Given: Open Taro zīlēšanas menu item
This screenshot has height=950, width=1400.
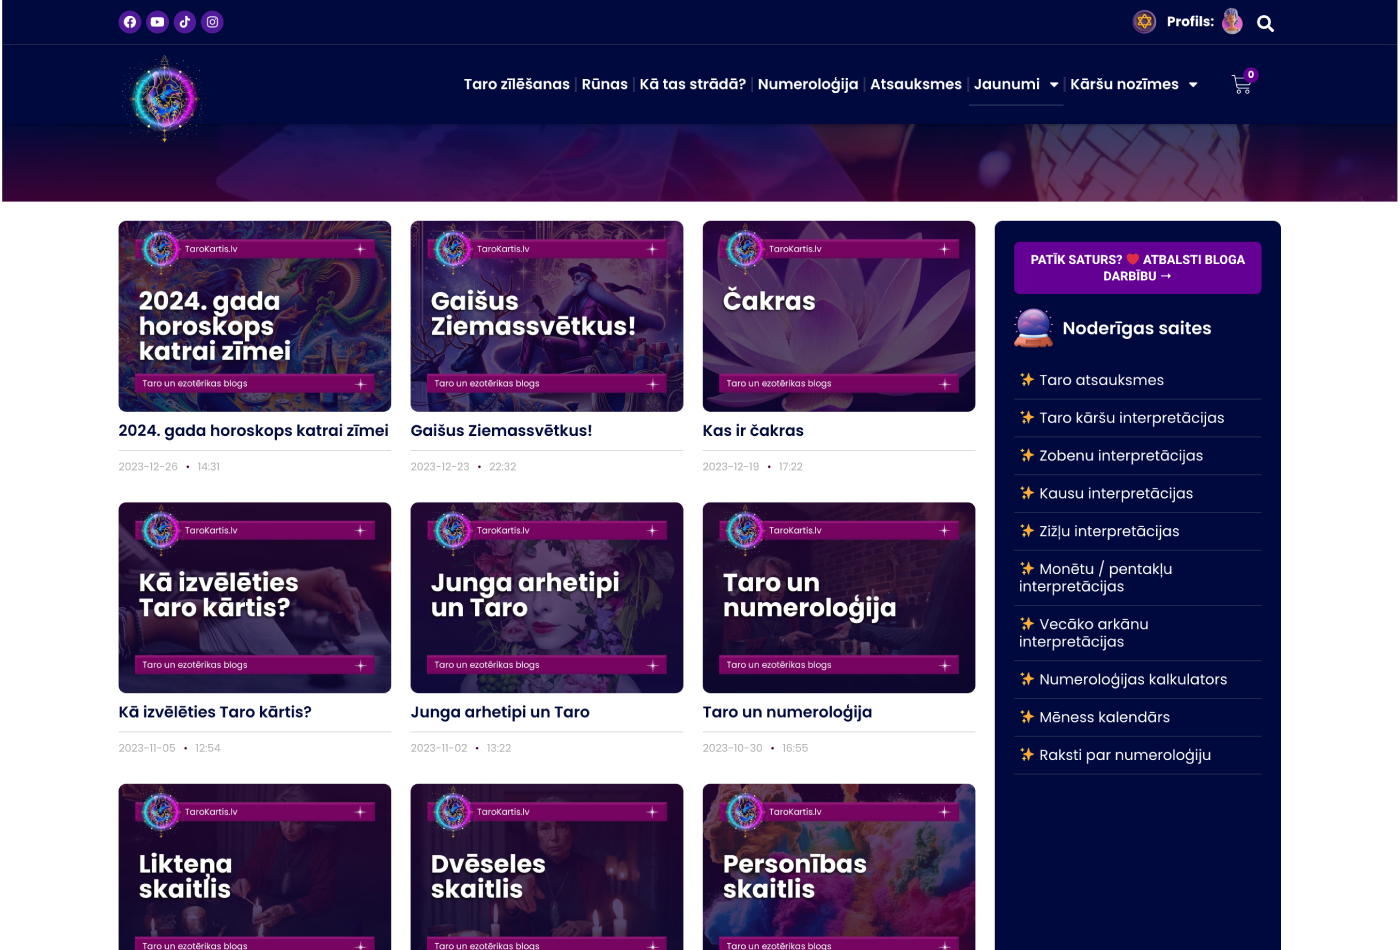Looking at the screenshot, I should pyautogui.click(x=516, y=84).
